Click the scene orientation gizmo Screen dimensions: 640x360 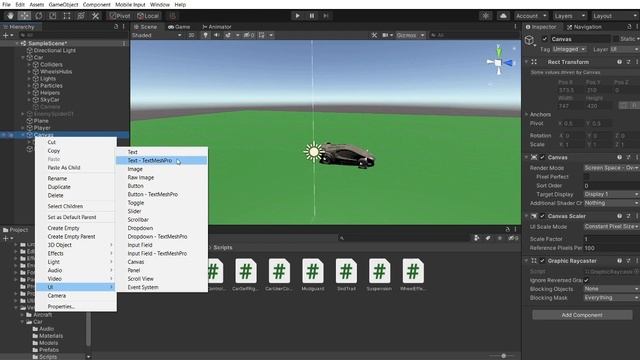(499, 62)
